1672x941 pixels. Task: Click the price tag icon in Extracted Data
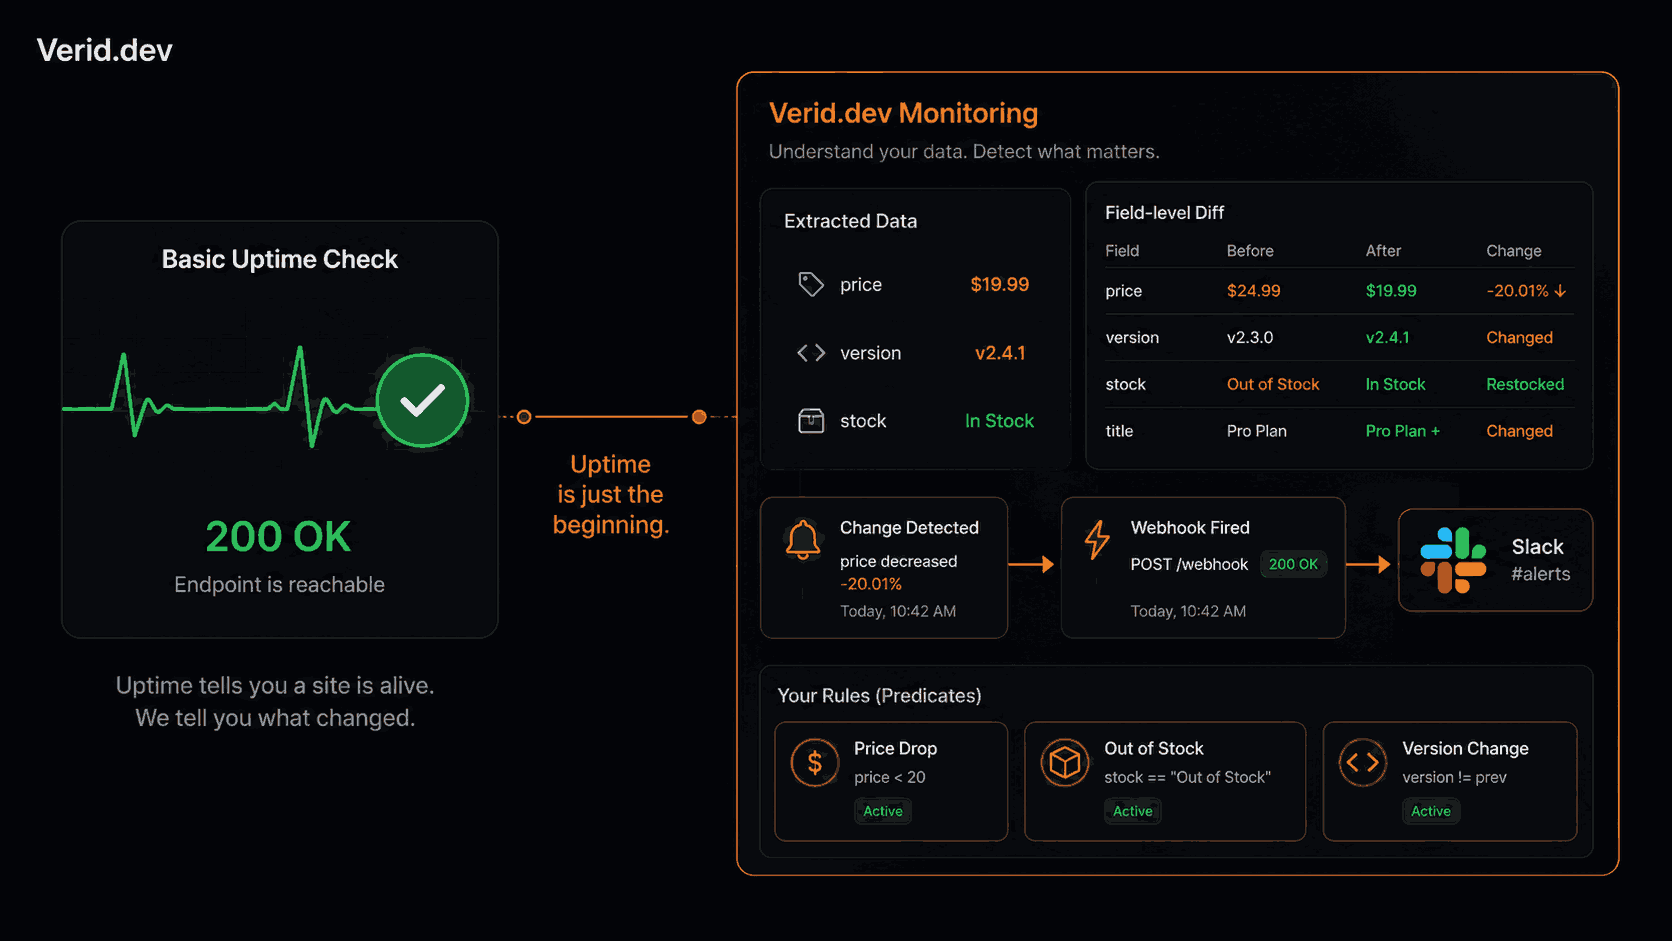point(811,285)
